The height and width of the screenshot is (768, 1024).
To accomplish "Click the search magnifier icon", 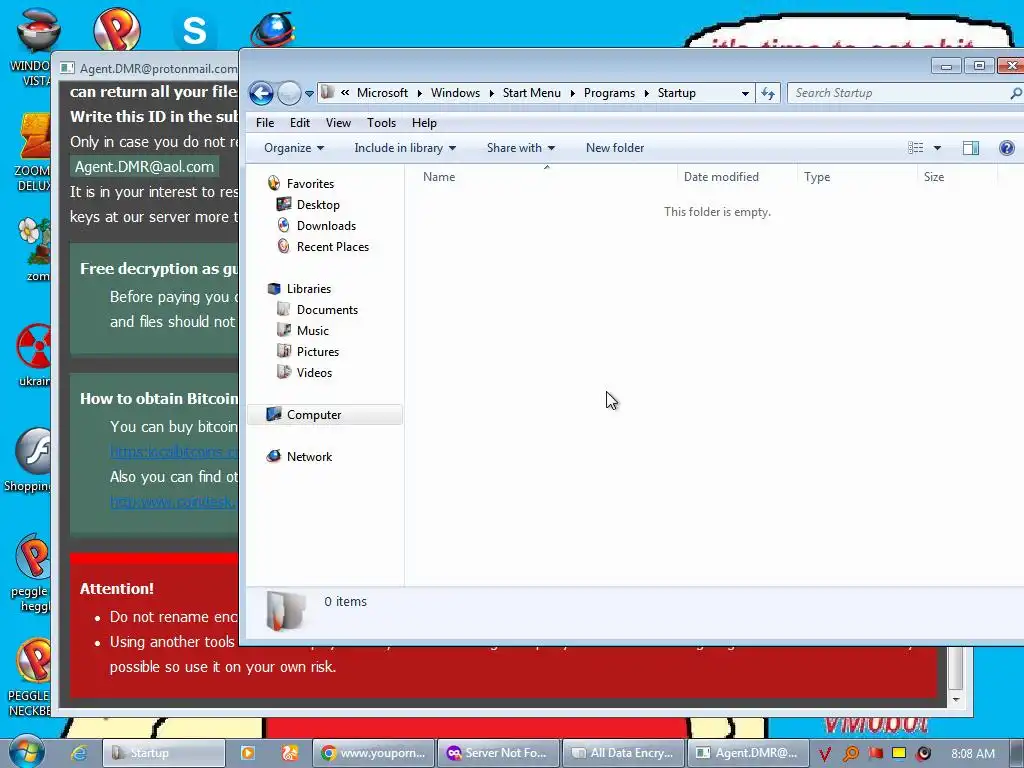I will (1016, 93).
